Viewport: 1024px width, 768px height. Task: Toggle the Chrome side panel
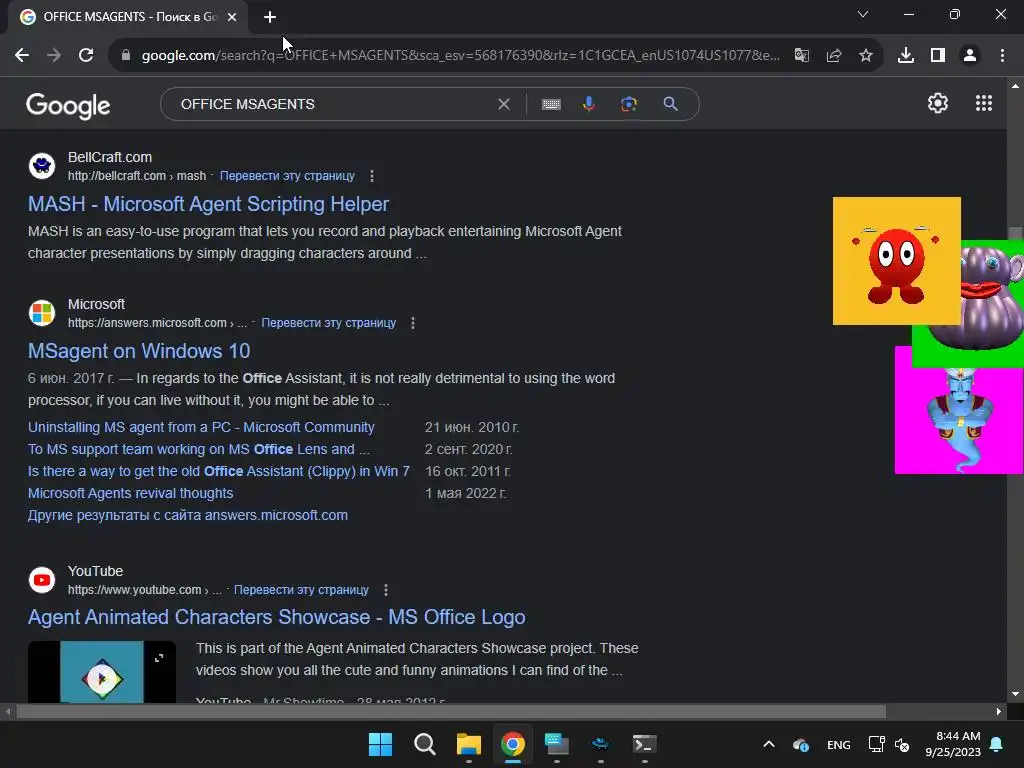point(938,56)
